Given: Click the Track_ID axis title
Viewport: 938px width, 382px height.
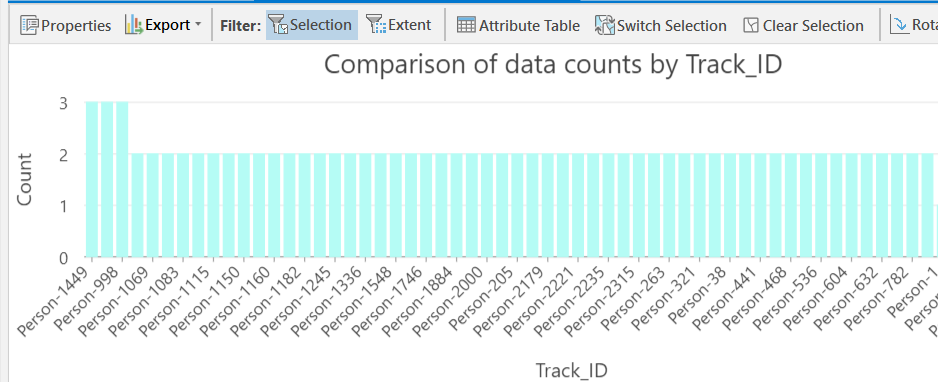Looking at the screenshot, I should click(x=571, y=370).
